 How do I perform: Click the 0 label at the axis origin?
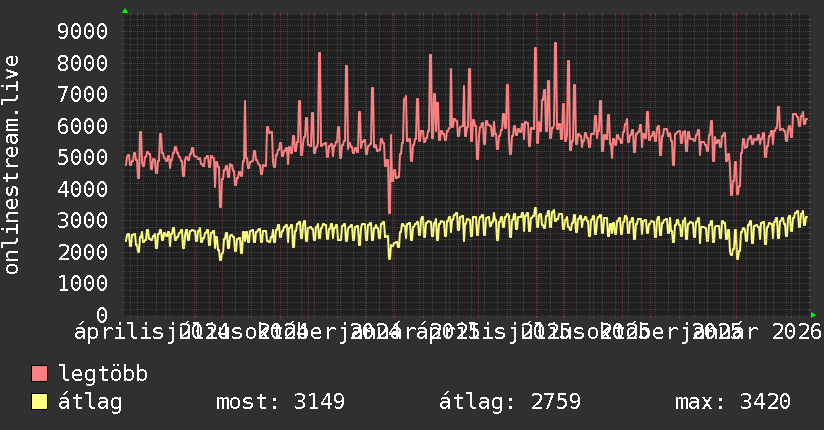pos(102,315)
